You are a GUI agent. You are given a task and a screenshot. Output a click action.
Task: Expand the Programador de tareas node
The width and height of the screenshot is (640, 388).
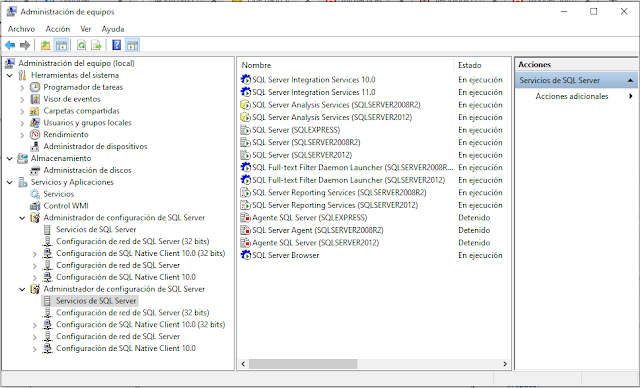click(22, 87)
